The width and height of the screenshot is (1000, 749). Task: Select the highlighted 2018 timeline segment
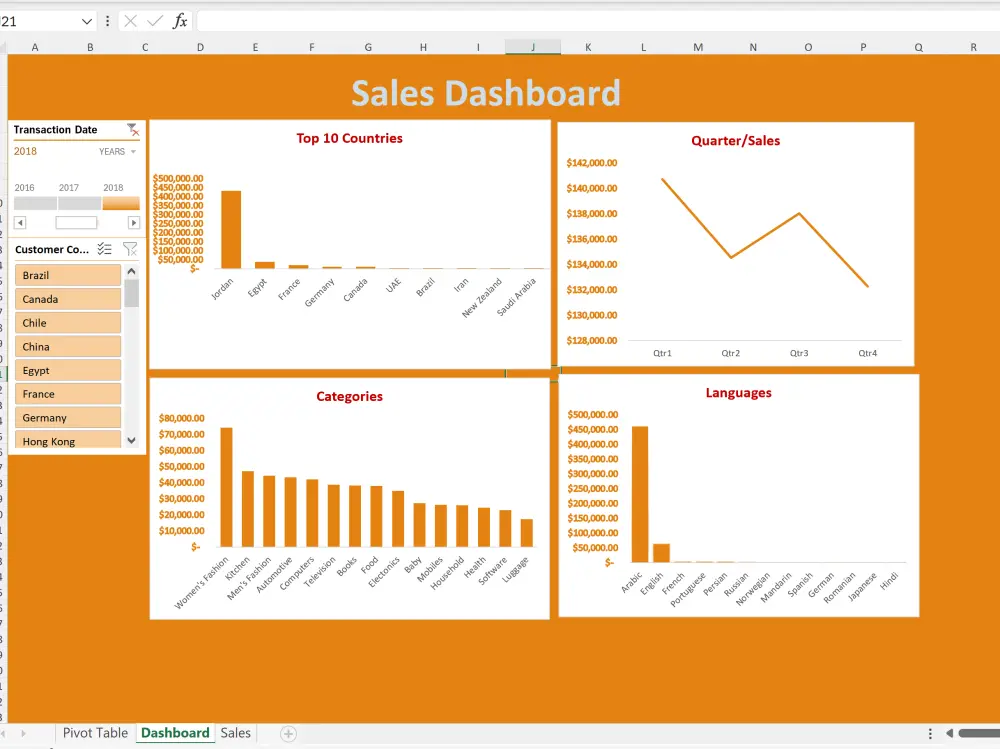click(x=121, y=204)
